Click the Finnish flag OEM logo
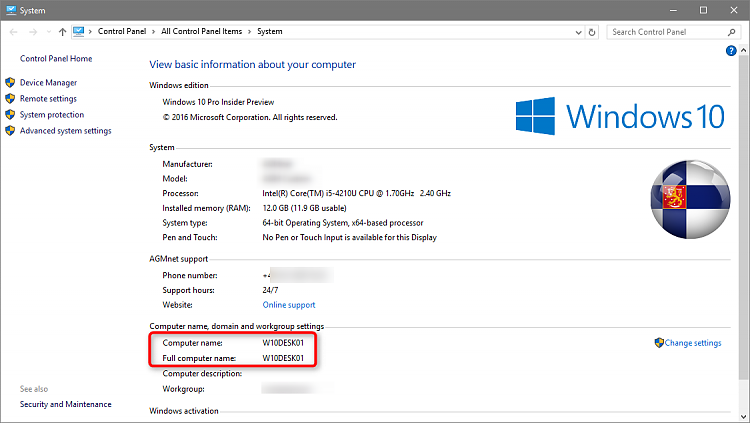This screenshot has height=423, width=750. pyautogui.click(x=690, y=199)
